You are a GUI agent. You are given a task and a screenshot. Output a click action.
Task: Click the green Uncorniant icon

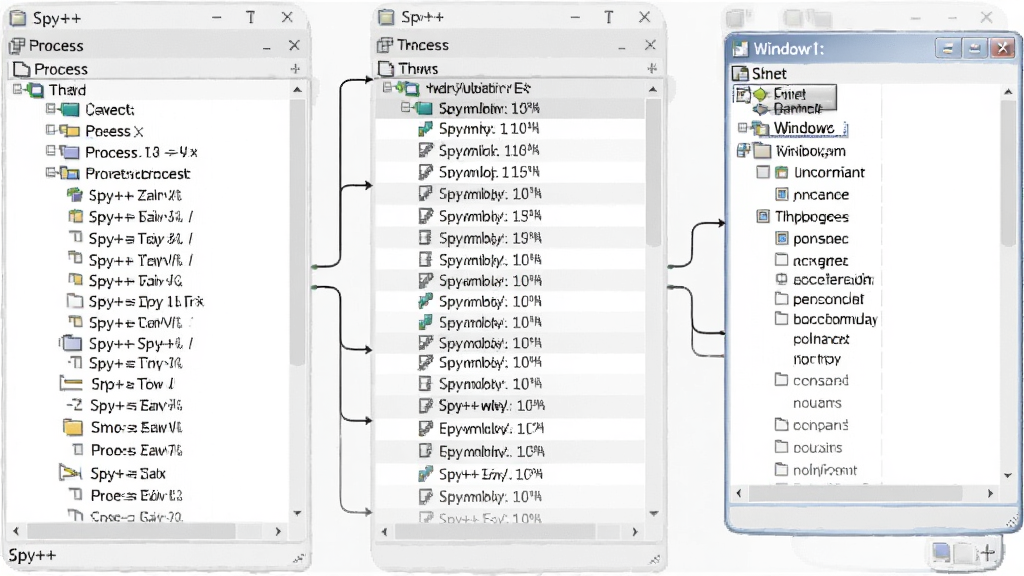(x=782, y=172)
